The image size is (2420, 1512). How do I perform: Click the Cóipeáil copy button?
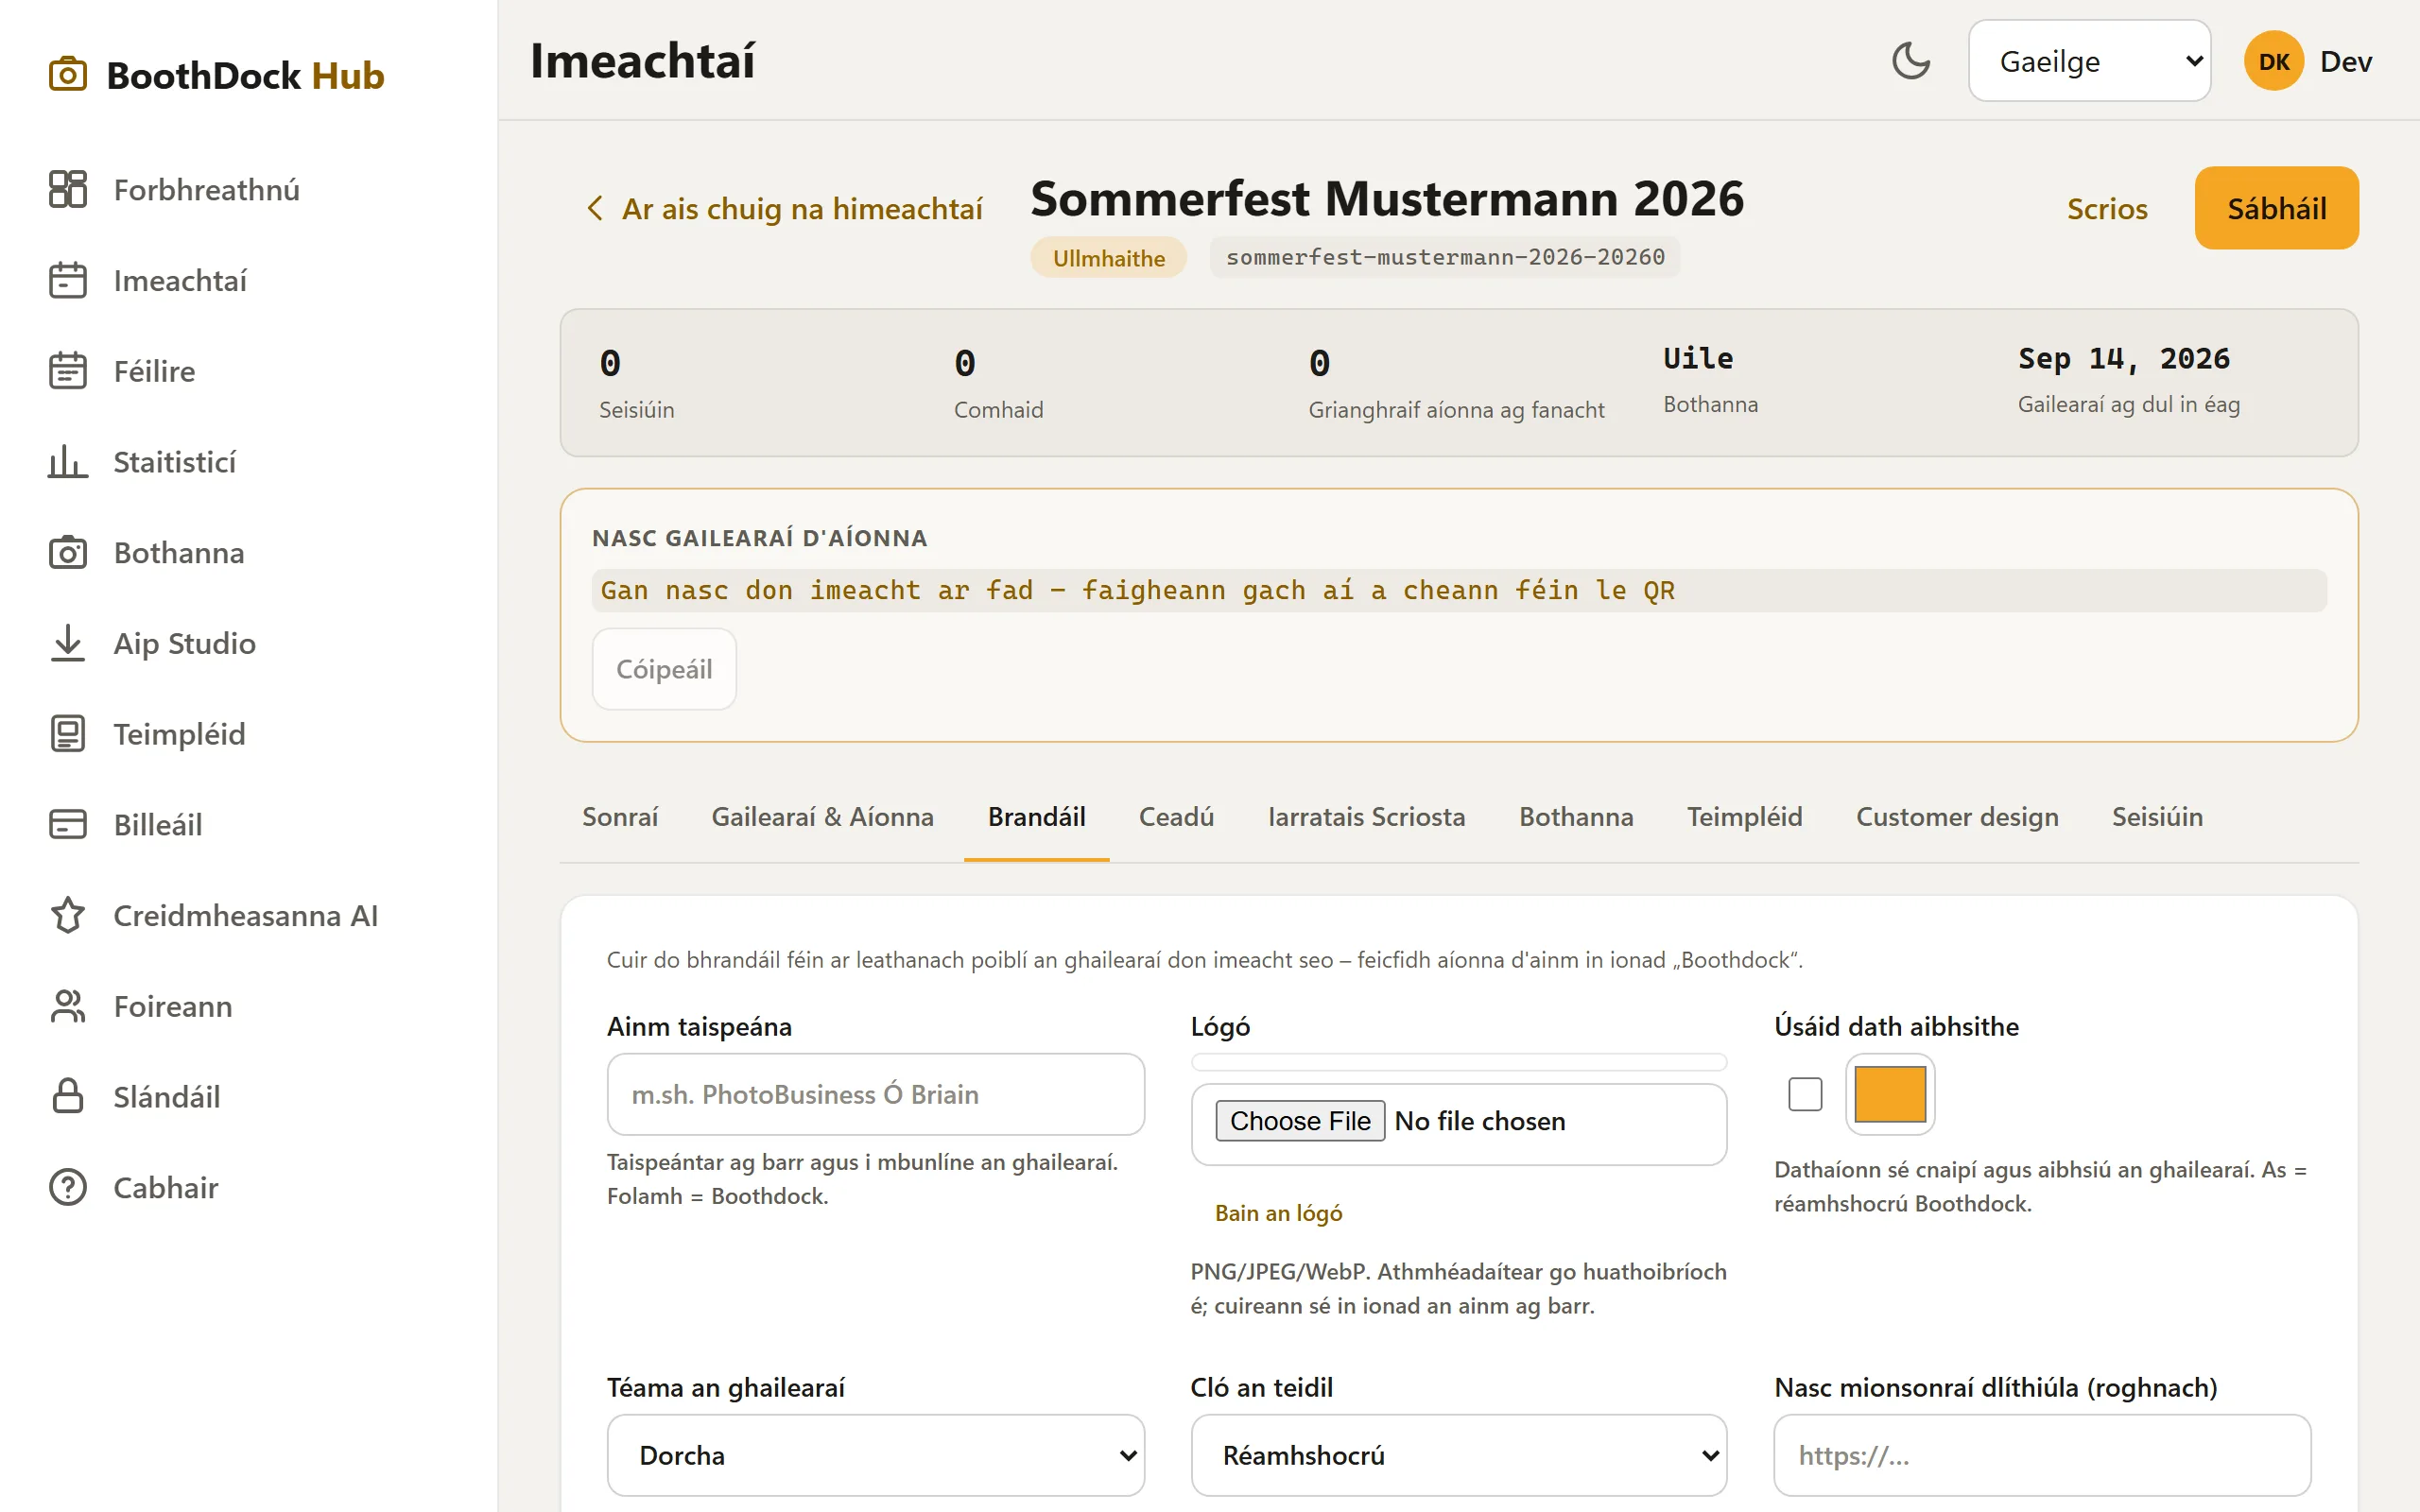(664, 669)
